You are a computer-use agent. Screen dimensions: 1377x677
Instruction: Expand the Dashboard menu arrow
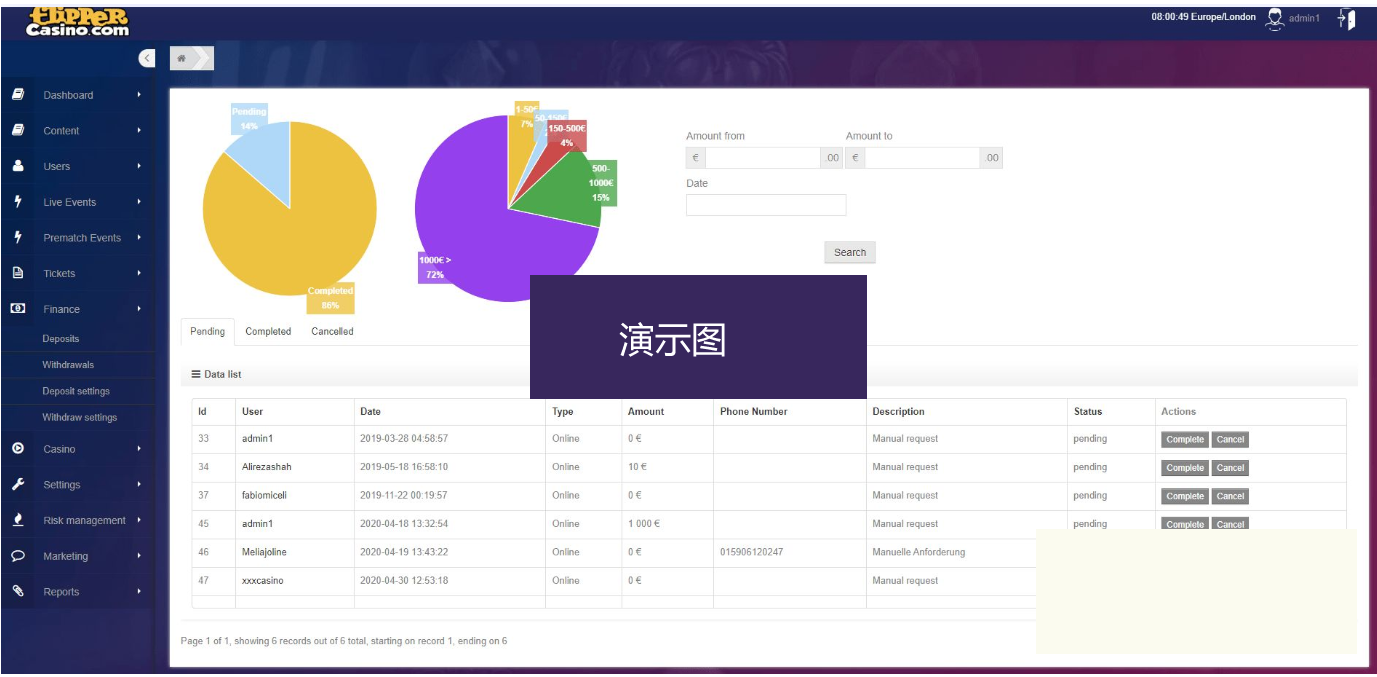(139, 95)
